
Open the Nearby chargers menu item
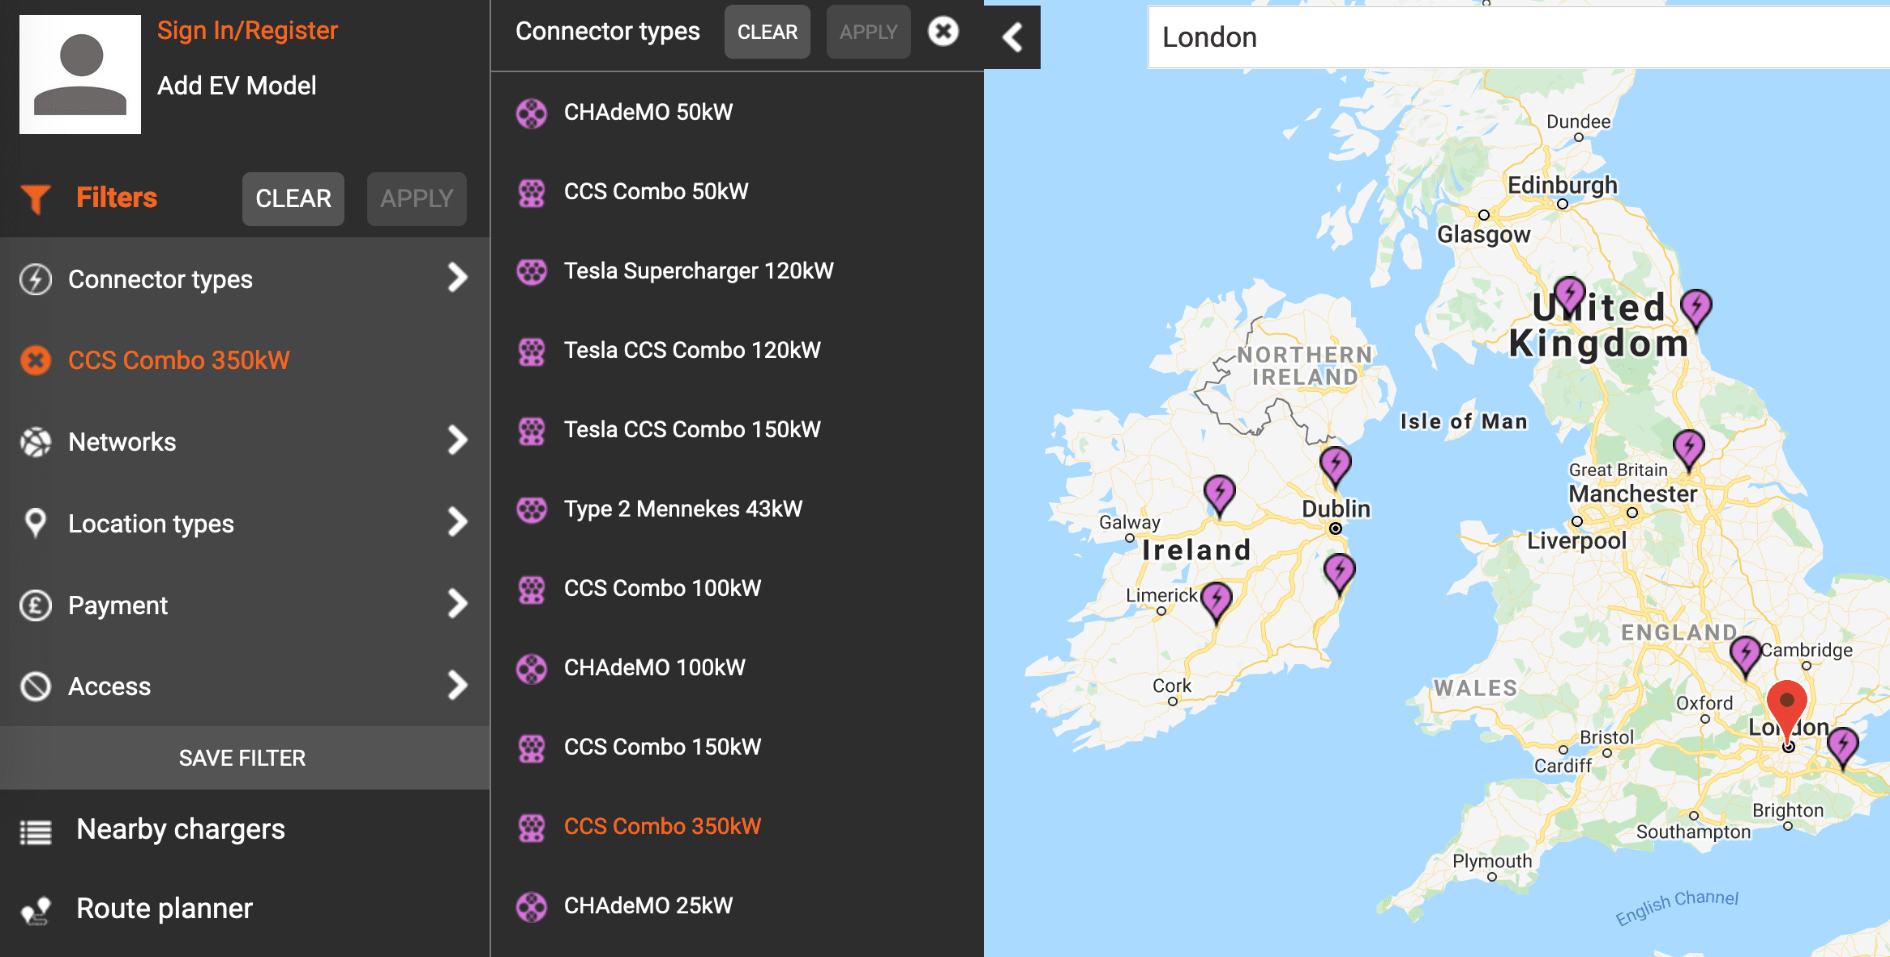click(180, 829)
